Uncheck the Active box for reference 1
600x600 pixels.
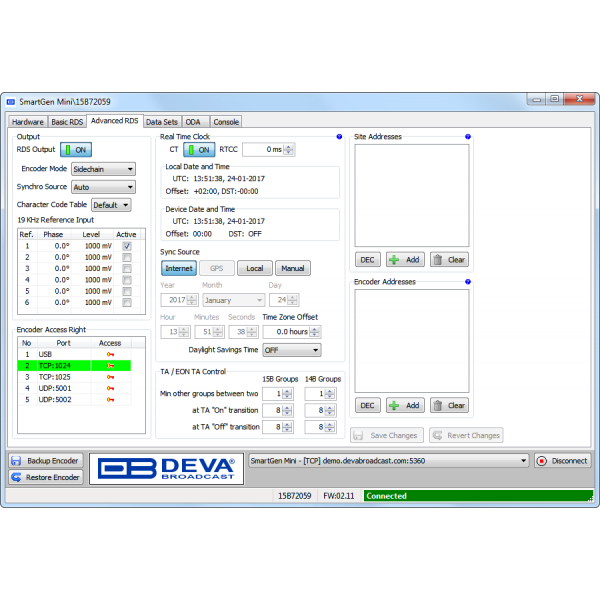(x=127, y=246)
